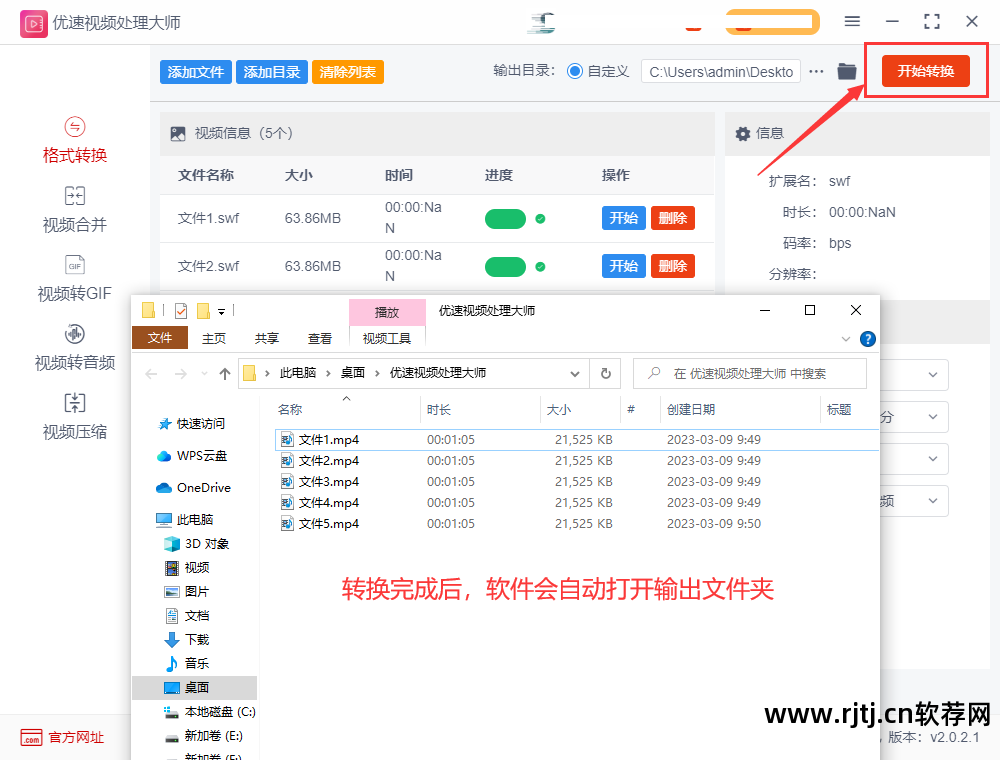Click 删除 for 文件2.swf

(x=673, y=266)
